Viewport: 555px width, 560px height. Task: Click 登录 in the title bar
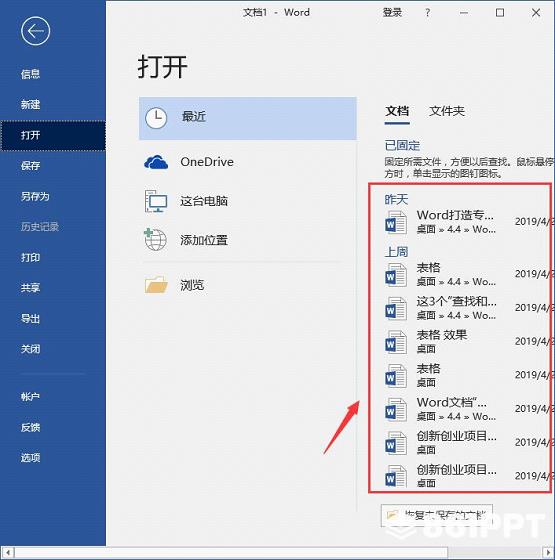[392, 13]
